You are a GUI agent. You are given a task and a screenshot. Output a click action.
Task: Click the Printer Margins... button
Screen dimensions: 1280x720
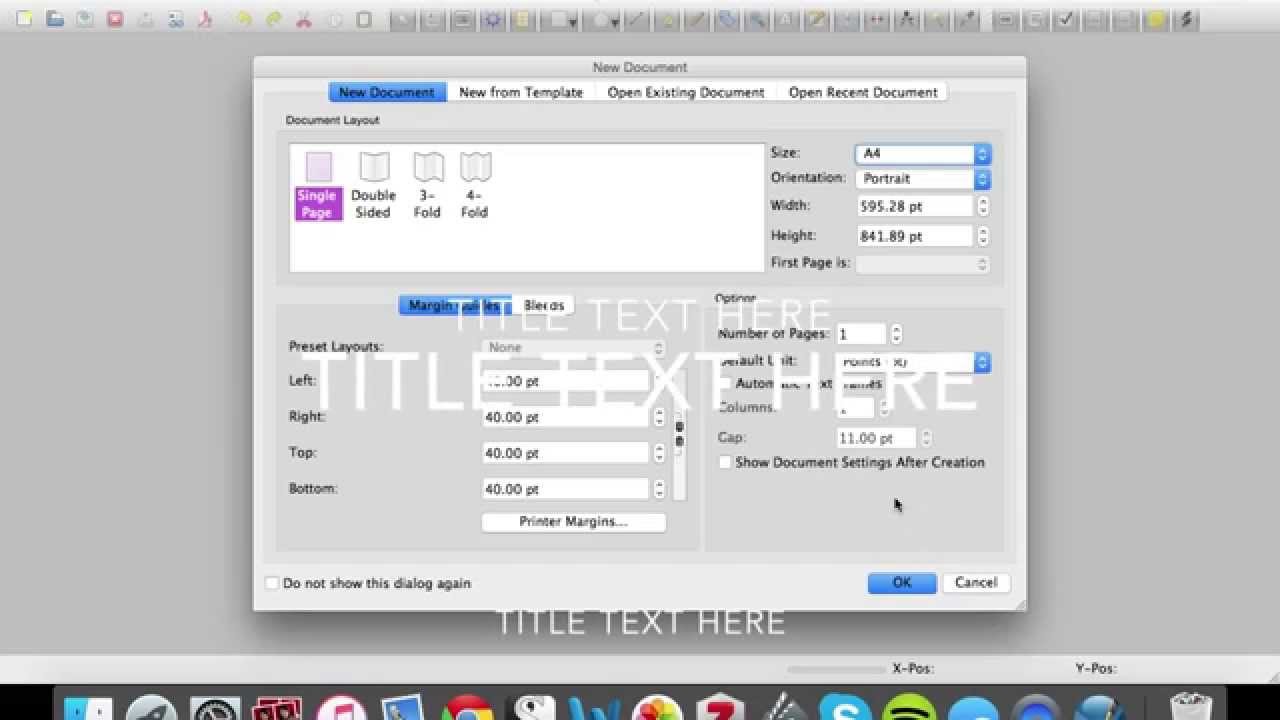(x=573, y=522)
